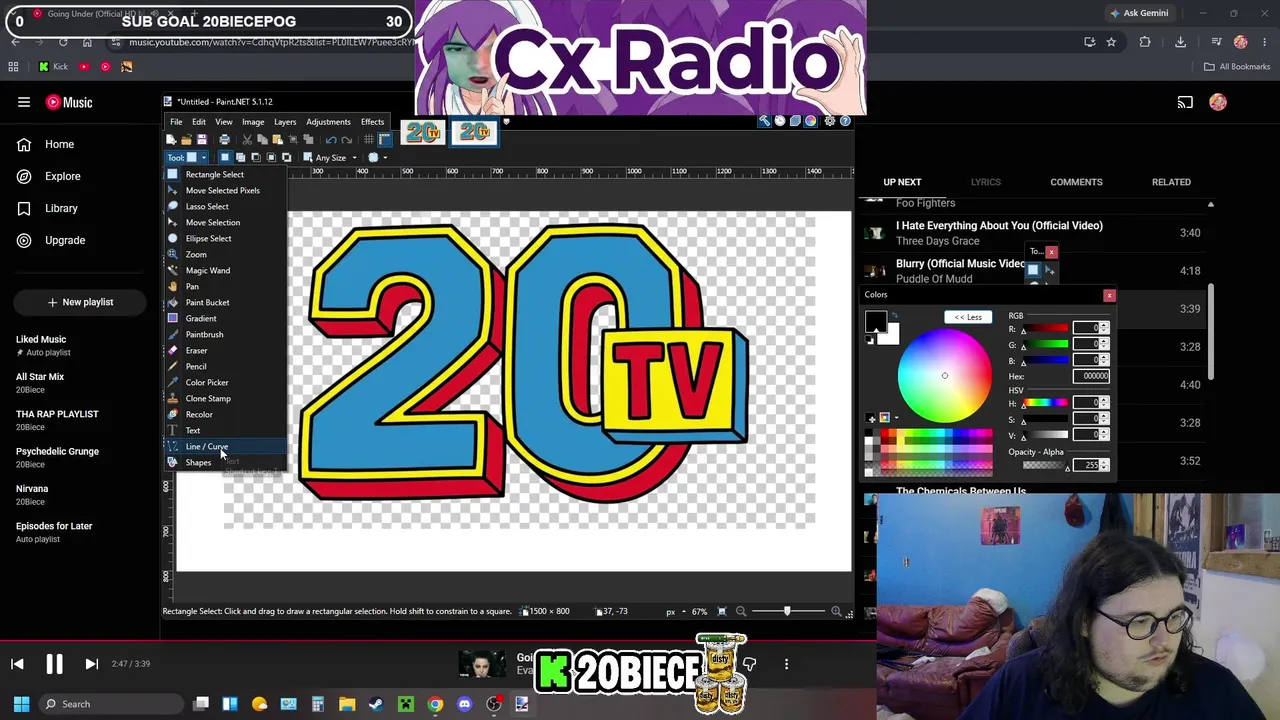
Task: Pause the YouTube Music track
Action: 54,664
